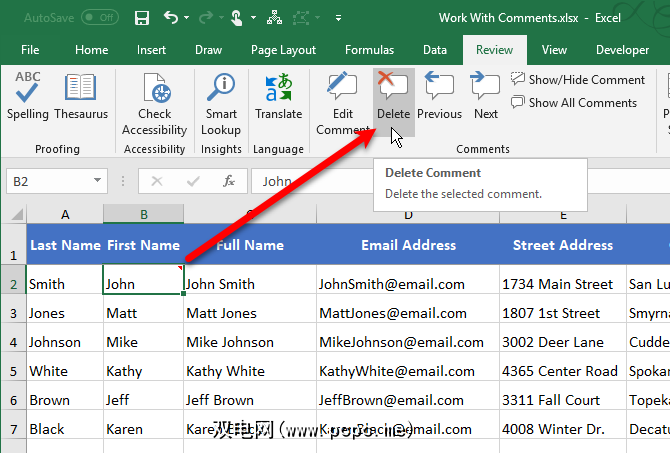The height and width of the screenshot is (453, 670).
Task: Open Smart Lookup
Action: pos(220,105)
